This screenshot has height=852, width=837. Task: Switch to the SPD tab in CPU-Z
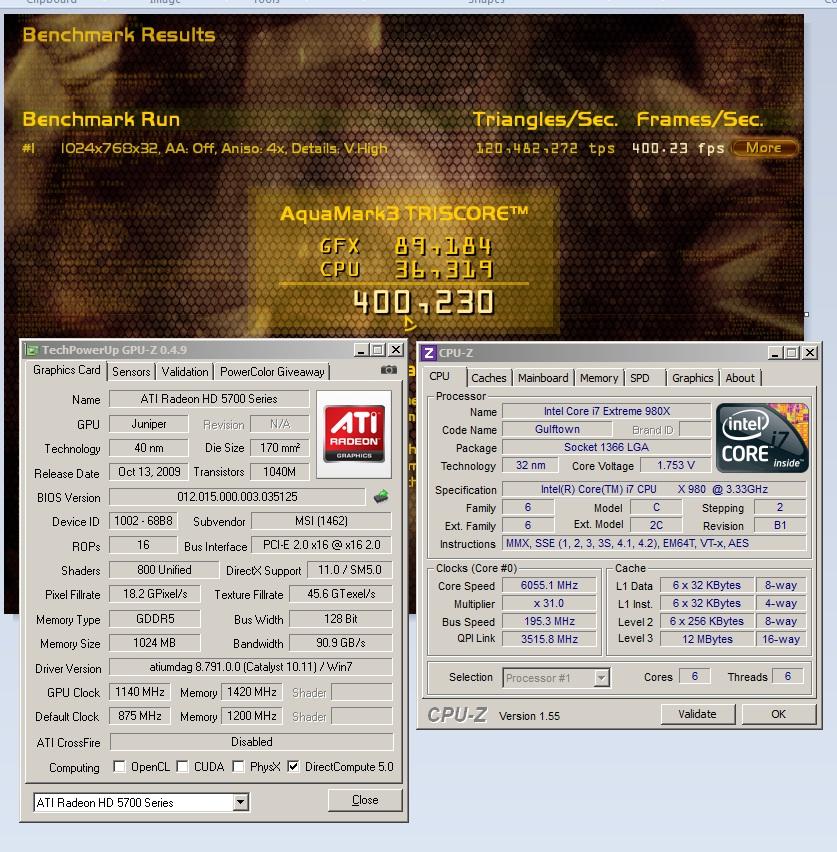click(640, 378)
